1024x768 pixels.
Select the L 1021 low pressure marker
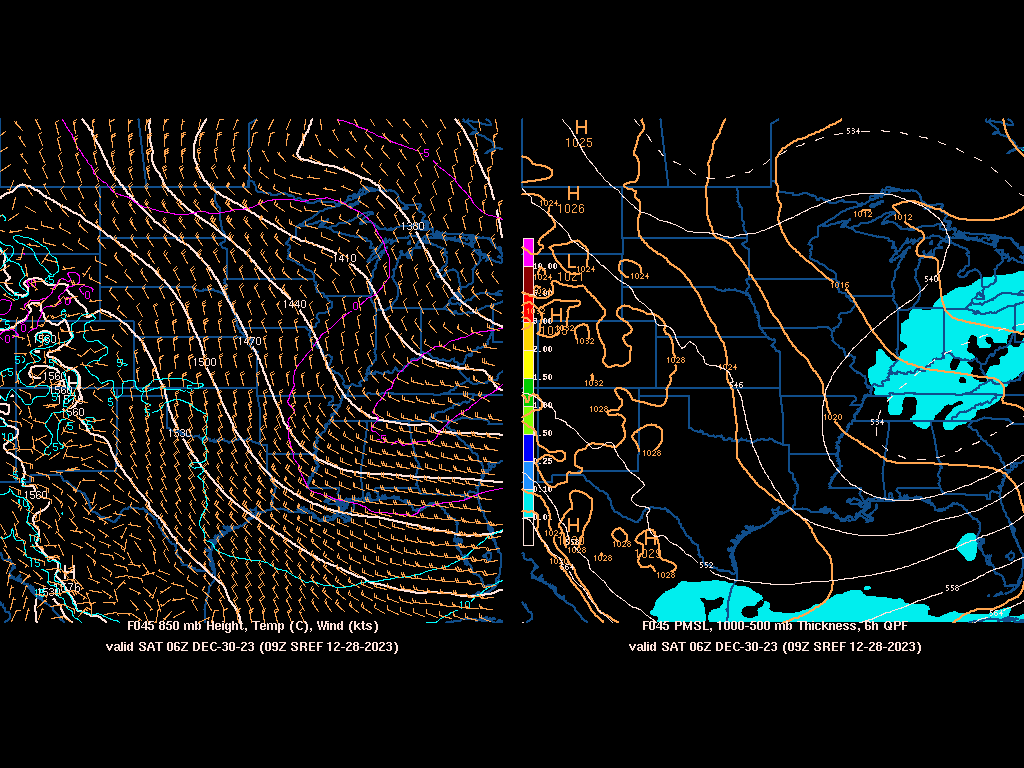571,263
